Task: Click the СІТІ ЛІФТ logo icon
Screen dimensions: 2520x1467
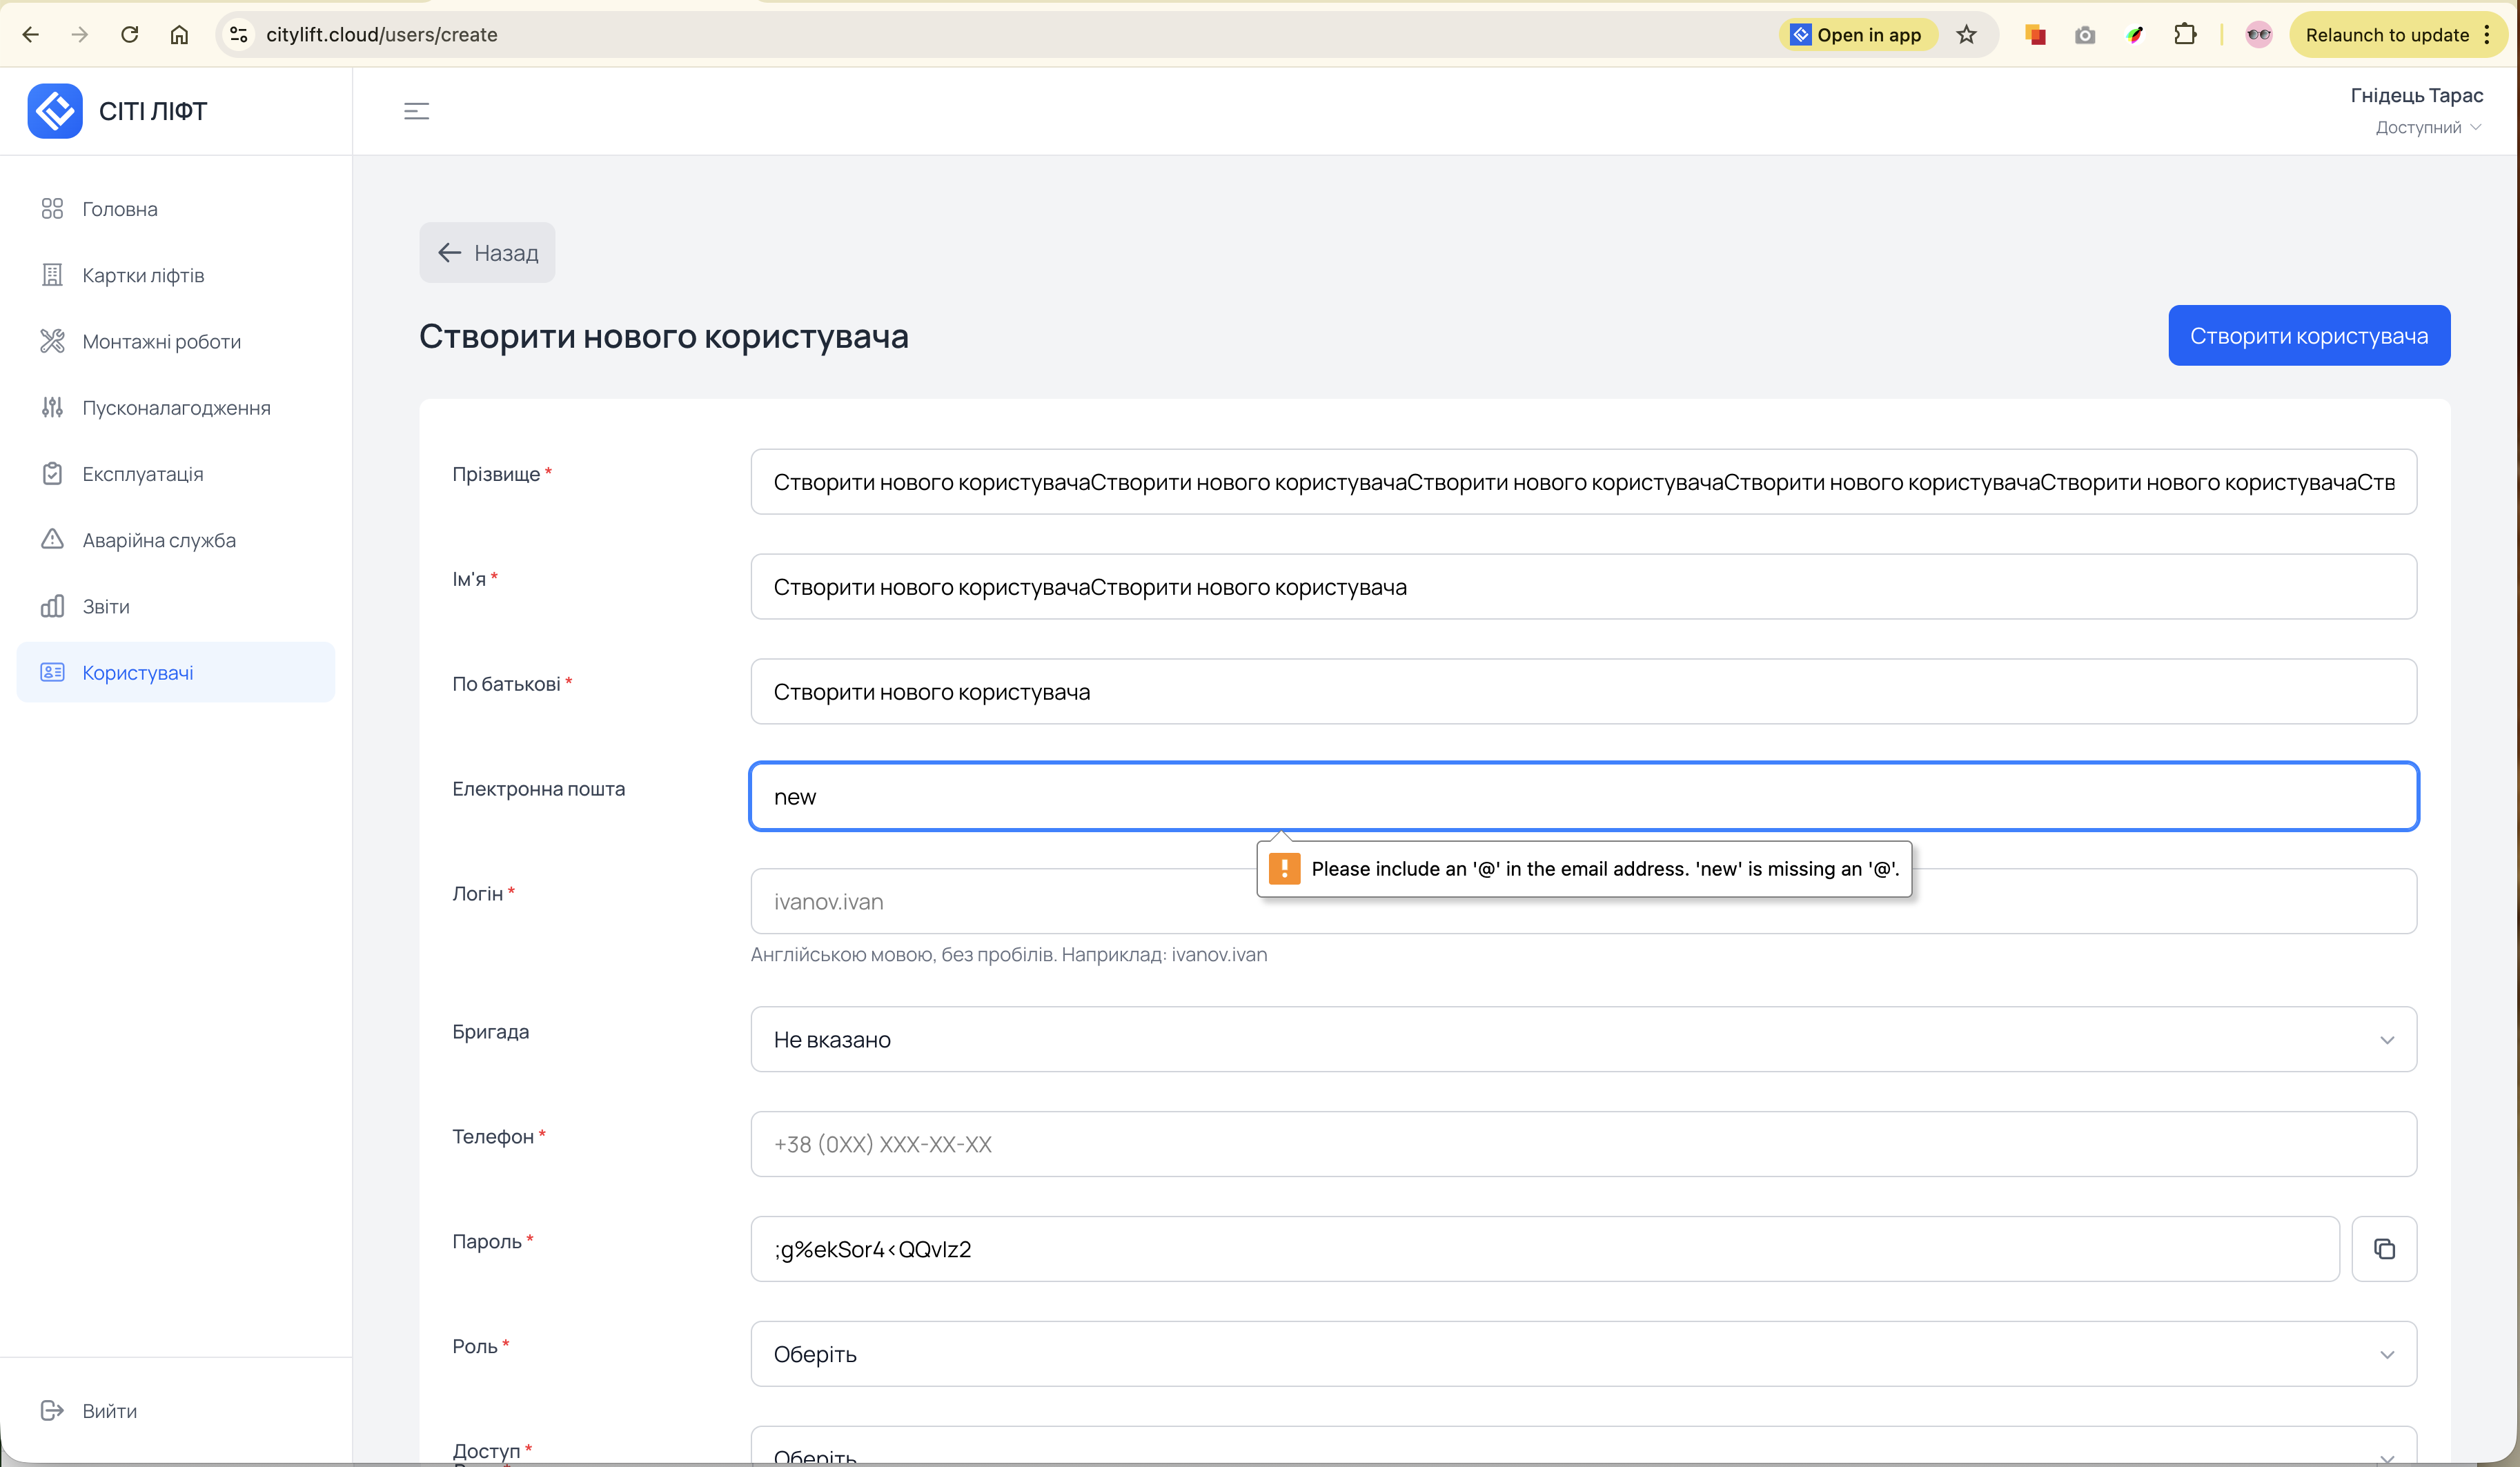Action: pos(55,111)
